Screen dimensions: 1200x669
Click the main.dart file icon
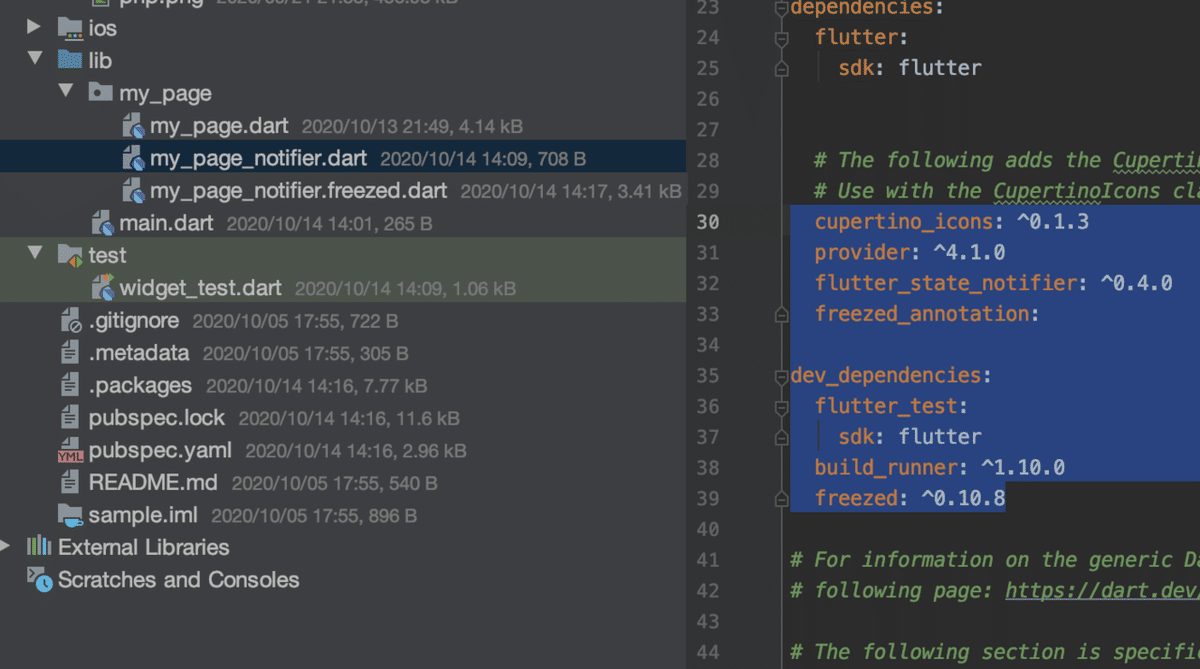pyautogui.click(x=102, y=223)
